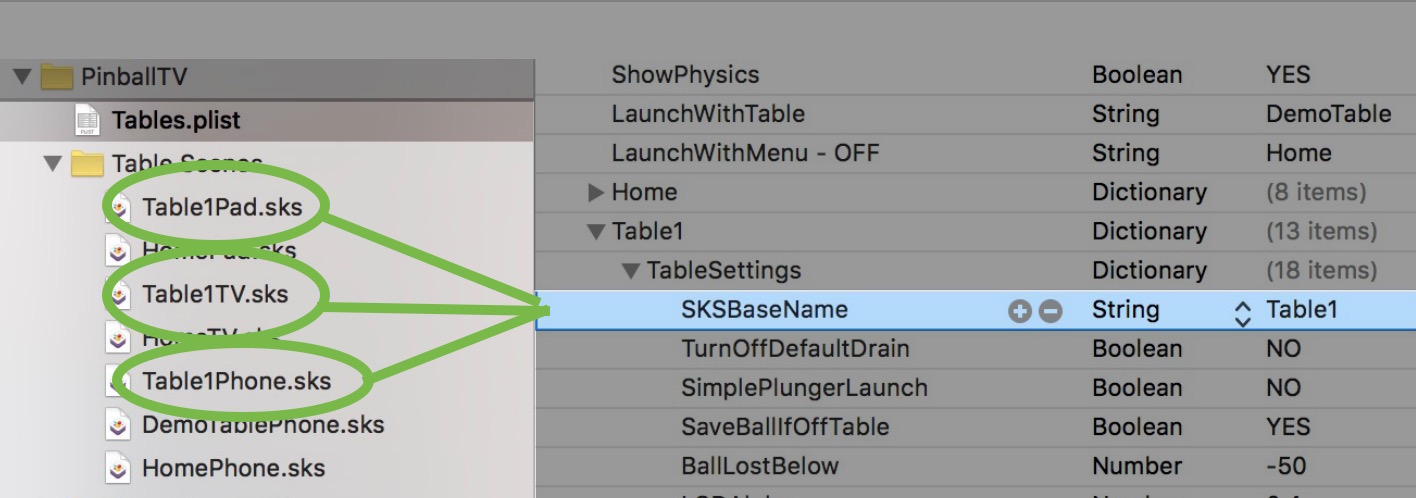
Task: Click the TurnOffDefaultDrain NO value
Action: [1283, 349]
